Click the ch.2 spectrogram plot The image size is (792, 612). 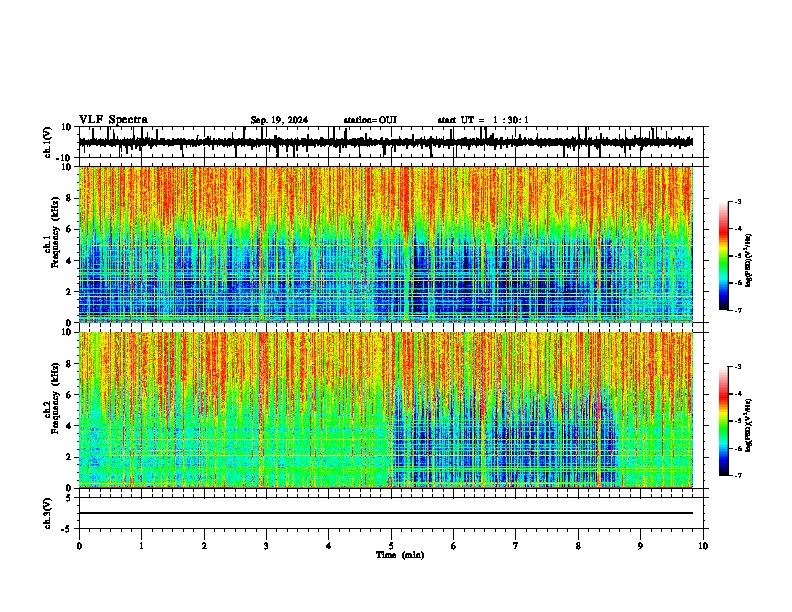point(385,410)
